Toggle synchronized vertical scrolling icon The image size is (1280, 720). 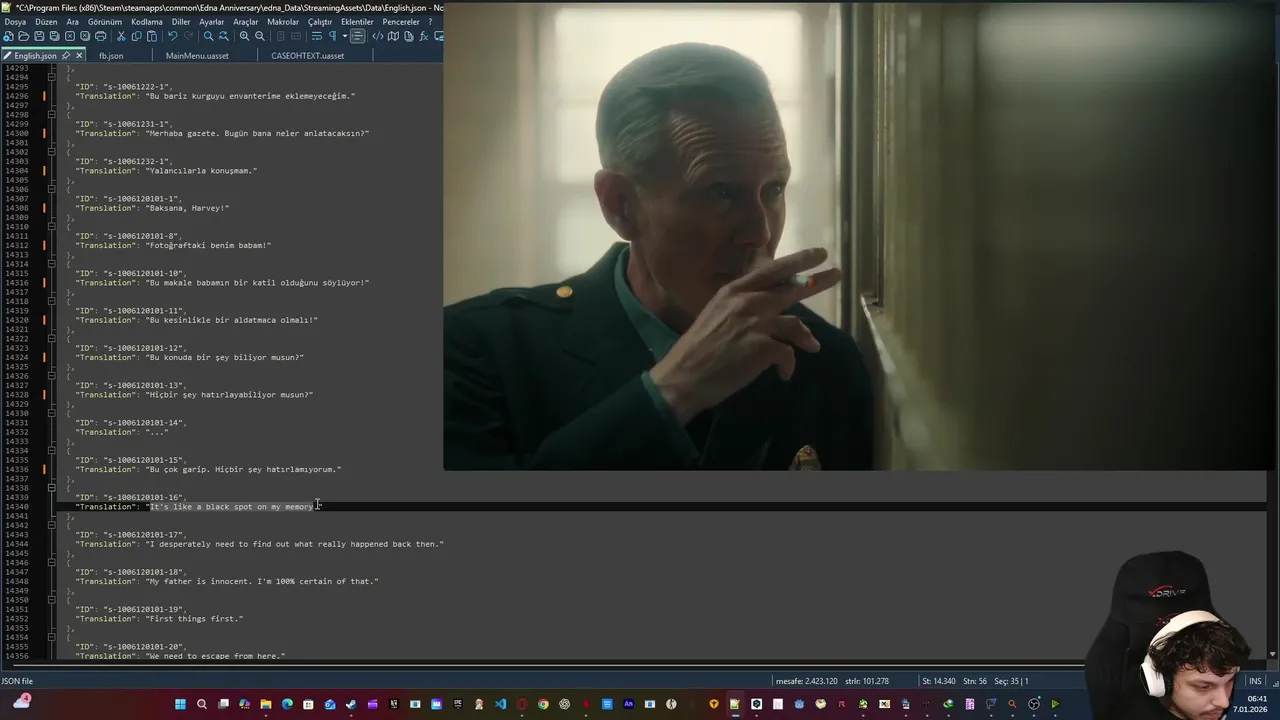[x=280, y=36]
